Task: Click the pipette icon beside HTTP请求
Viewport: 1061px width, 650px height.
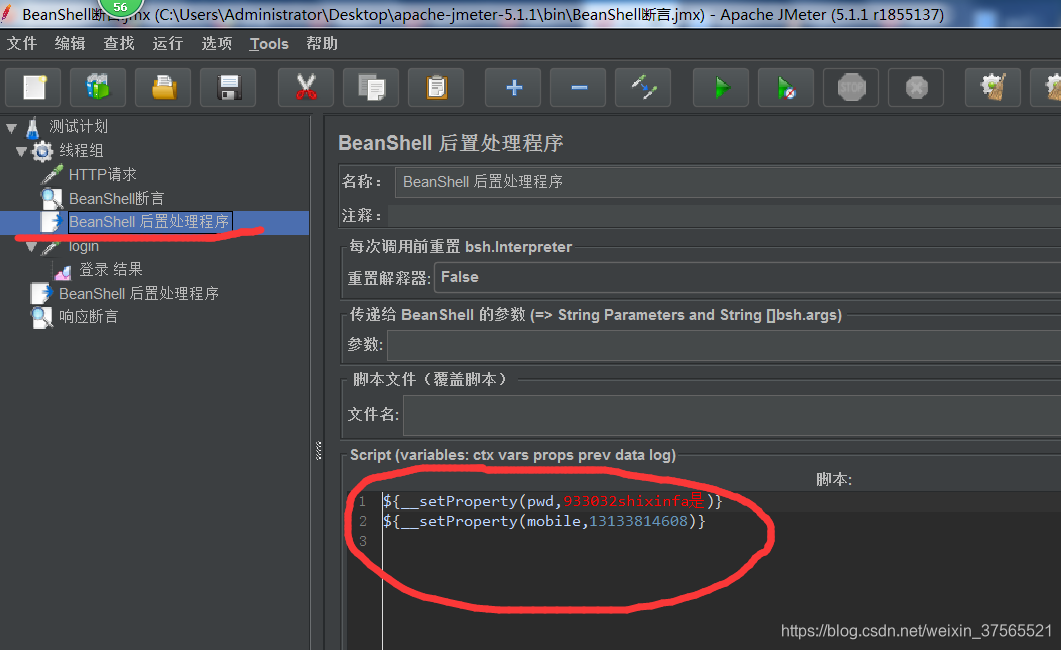Action: 52,175
